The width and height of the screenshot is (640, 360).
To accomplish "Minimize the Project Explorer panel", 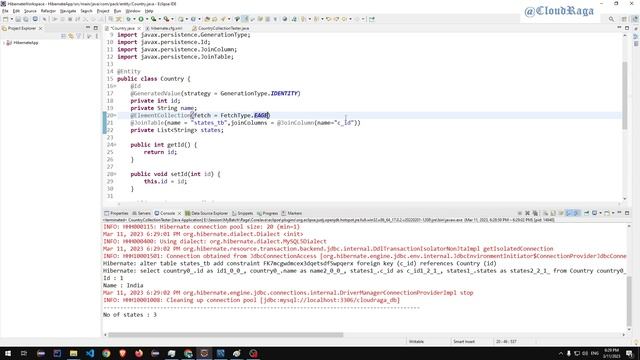I will [88, 28].
